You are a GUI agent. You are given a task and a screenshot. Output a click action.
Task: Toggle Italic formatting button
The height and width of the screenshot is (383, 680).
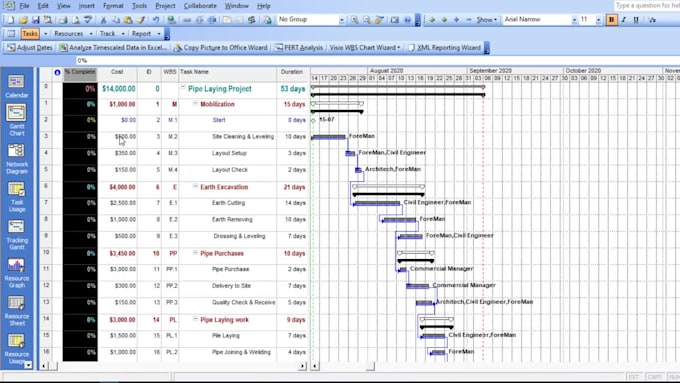(x=624, y=20)
